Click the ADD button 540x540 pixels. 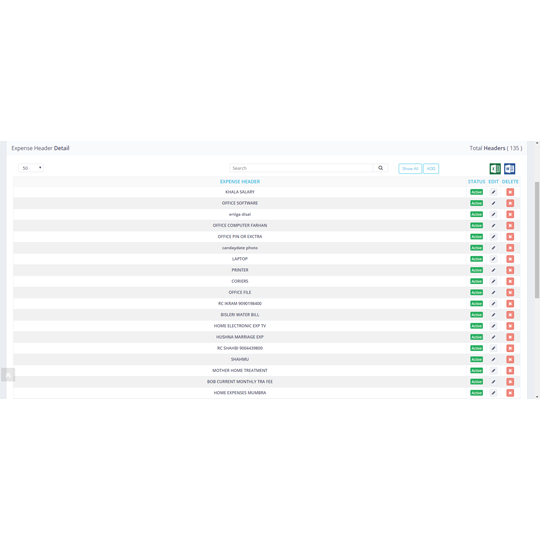(431, 168)
